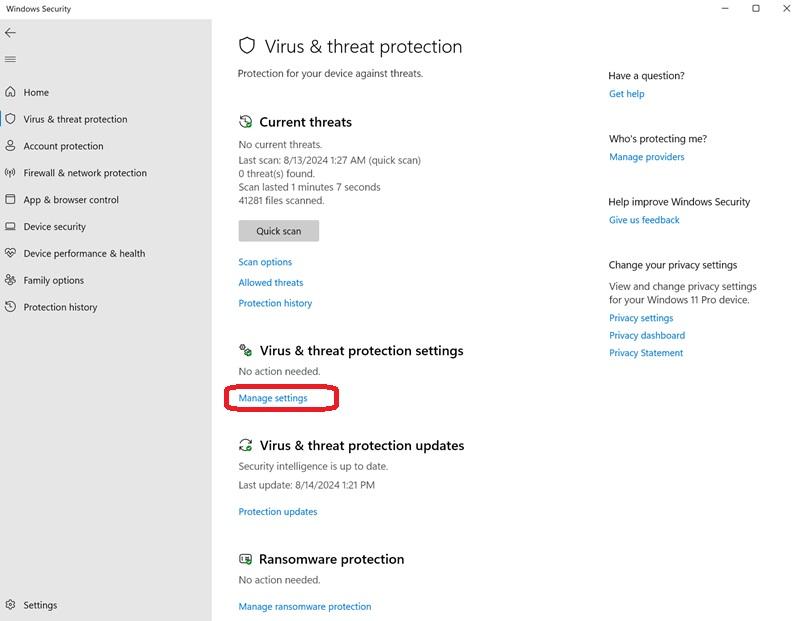Image resolution: width=800 pixels, height=621 pixels.
Task: Click the Firewall & network protection icon
Action: click(x=11, y=173)
